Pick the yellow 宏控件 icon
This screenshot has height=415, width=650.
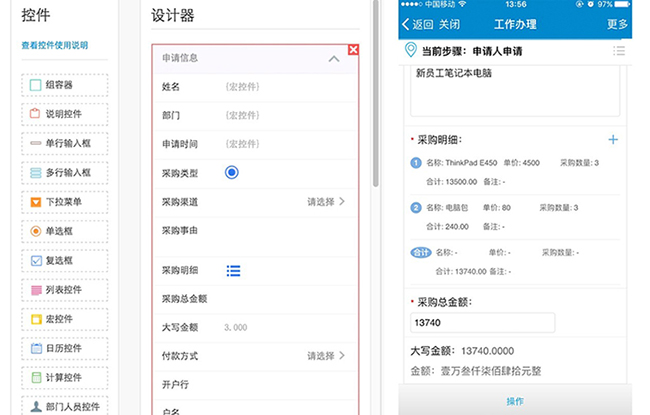click(36, 319)
